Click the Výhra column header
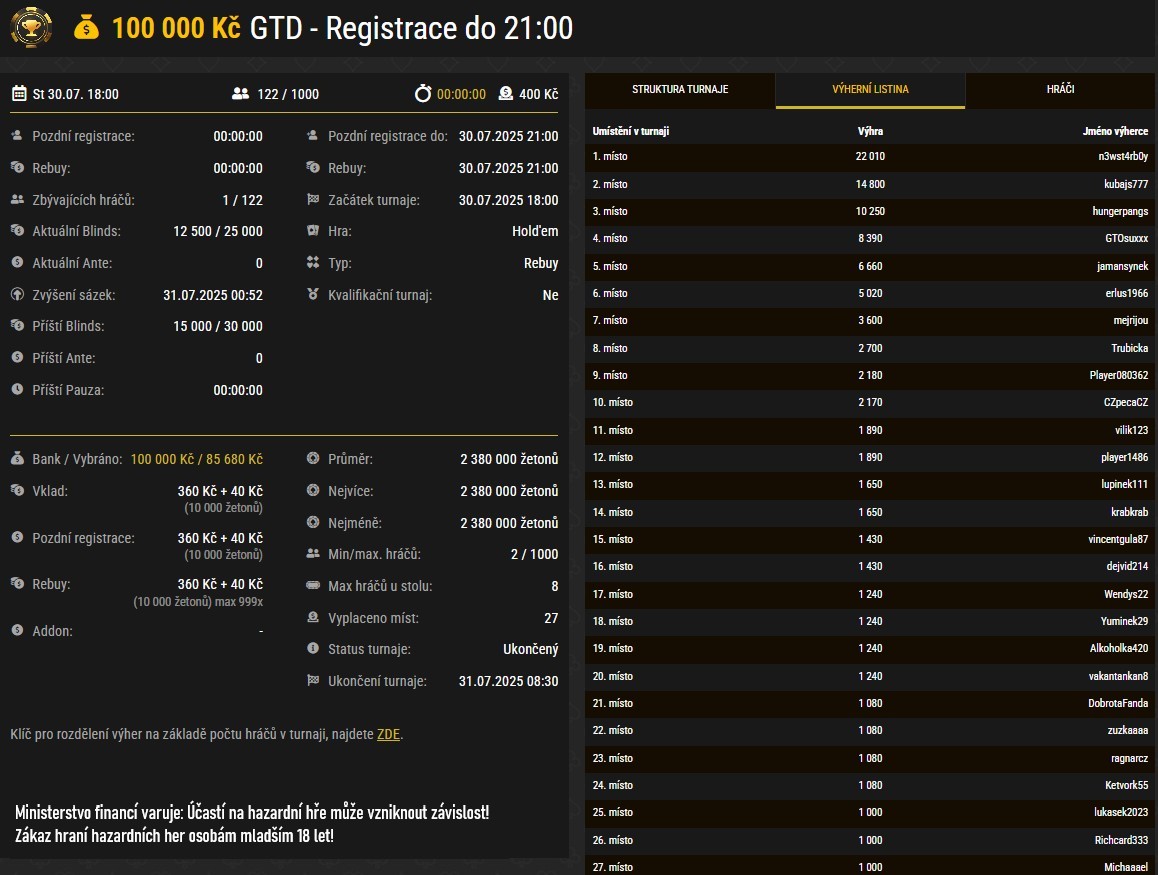Viewport: 1158px width, 875px height. pos(870,131)
